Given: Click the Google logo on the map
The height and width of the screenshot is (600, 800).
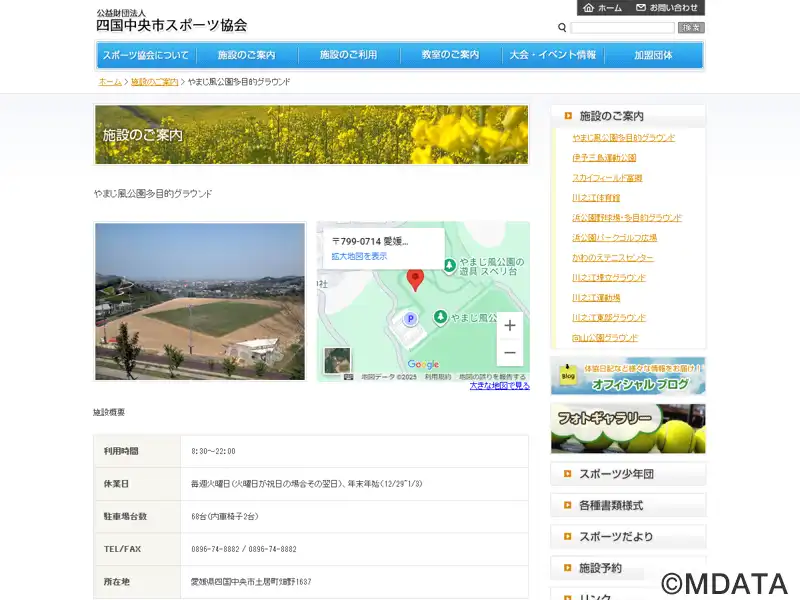Looking at the screenshot, I should coord(423,365).
